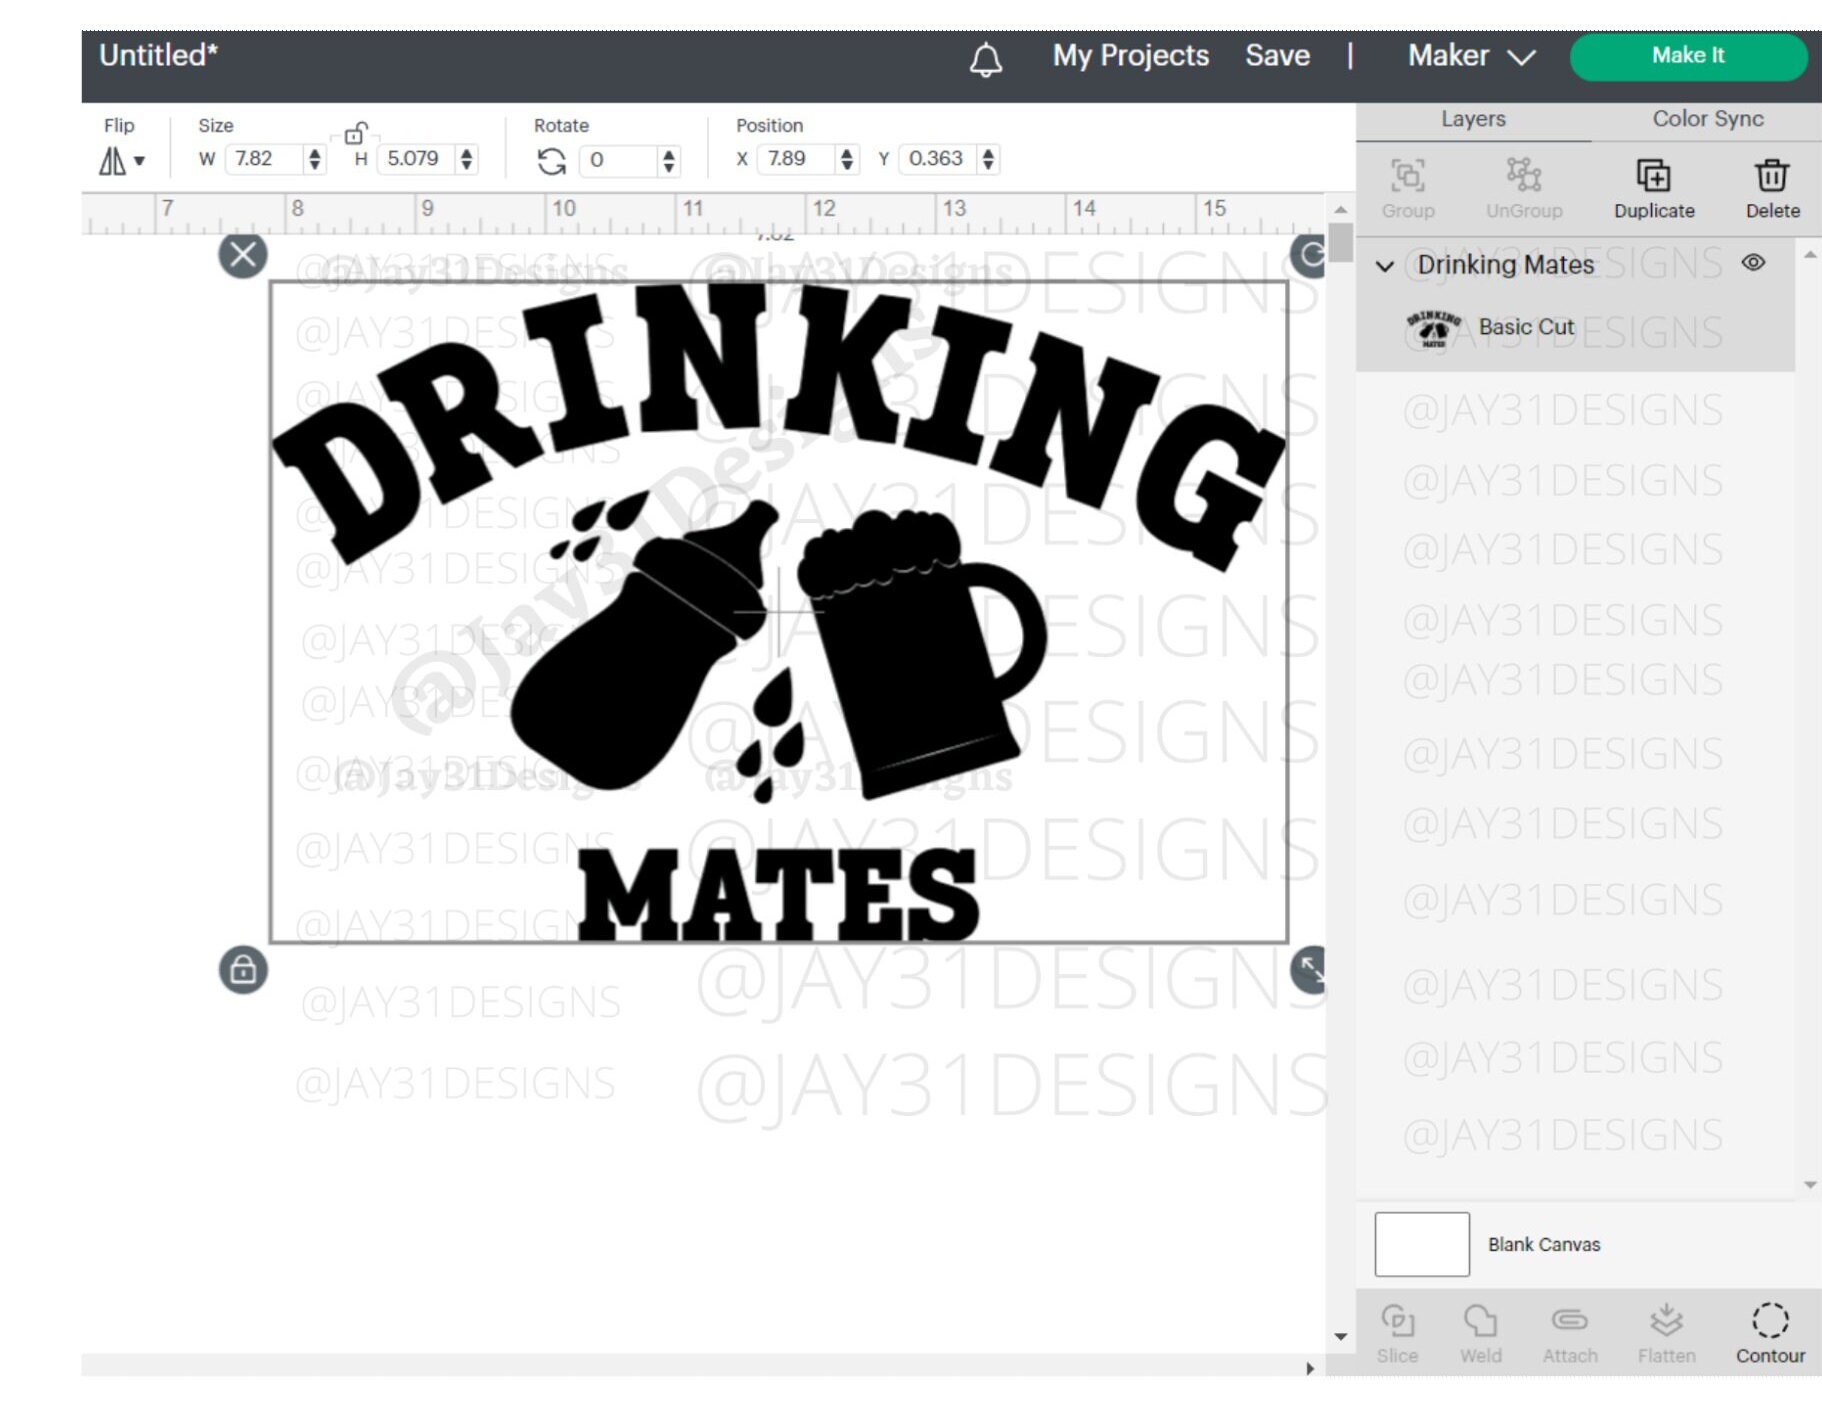
Task: Unlock the size aspect ratio
Action: coord(355,135)
